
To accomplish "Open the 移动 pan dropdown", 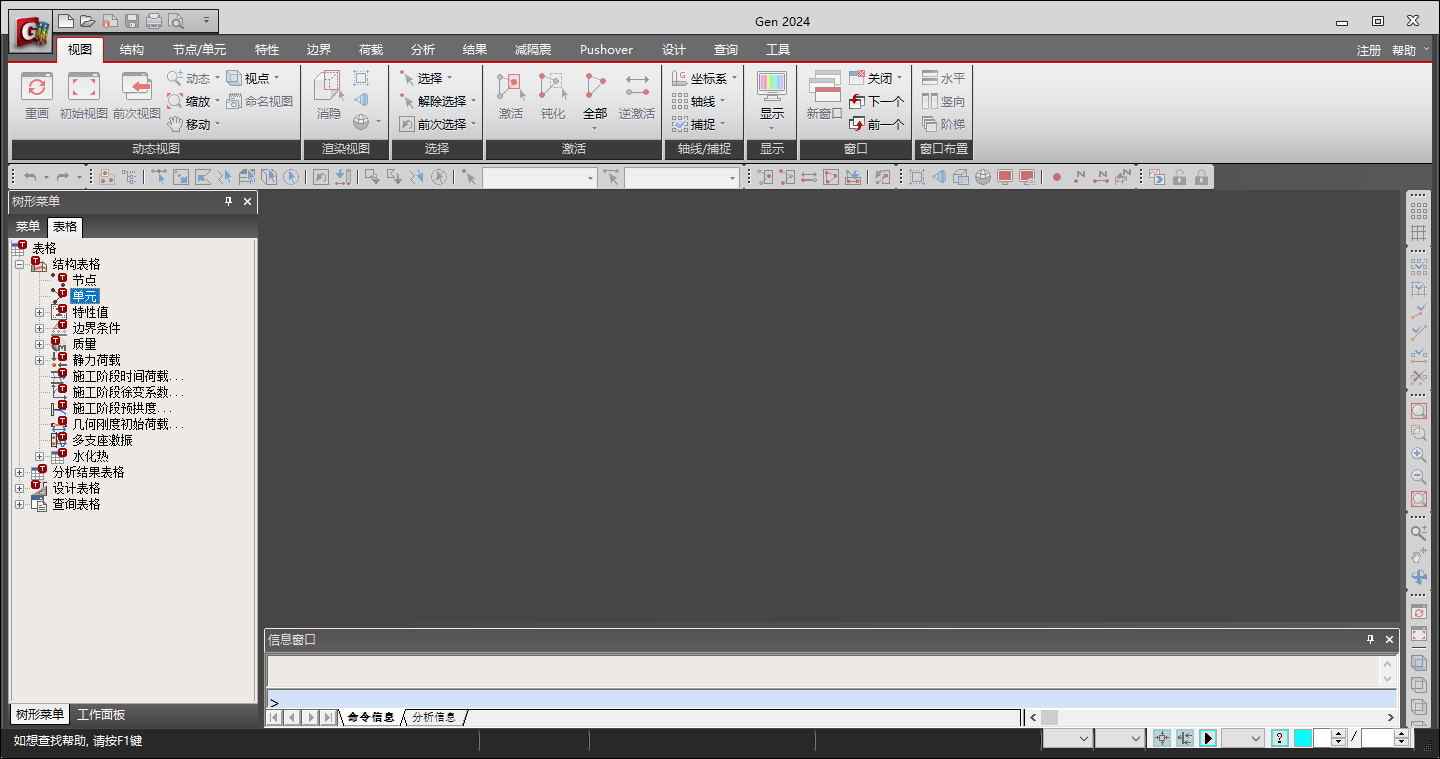I will tap(218, 124).
